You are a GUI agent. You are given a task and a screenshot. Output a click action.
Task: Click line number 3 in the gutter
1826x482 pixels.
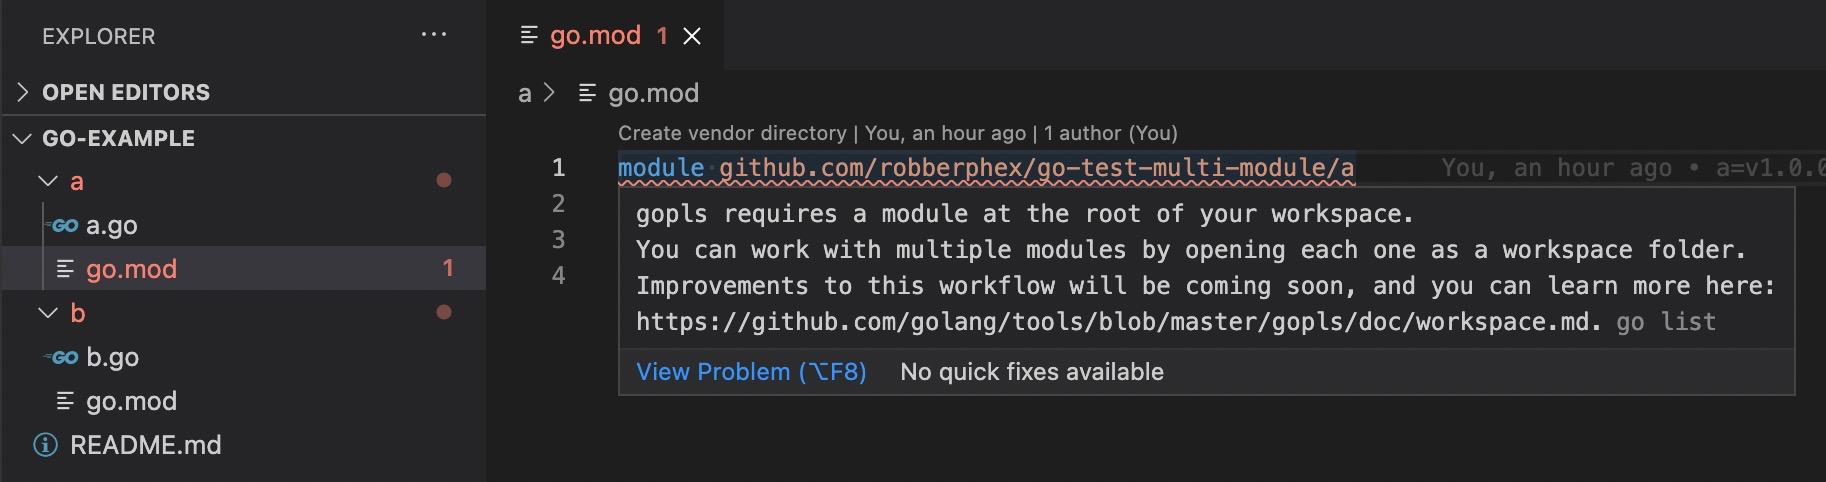559,240
